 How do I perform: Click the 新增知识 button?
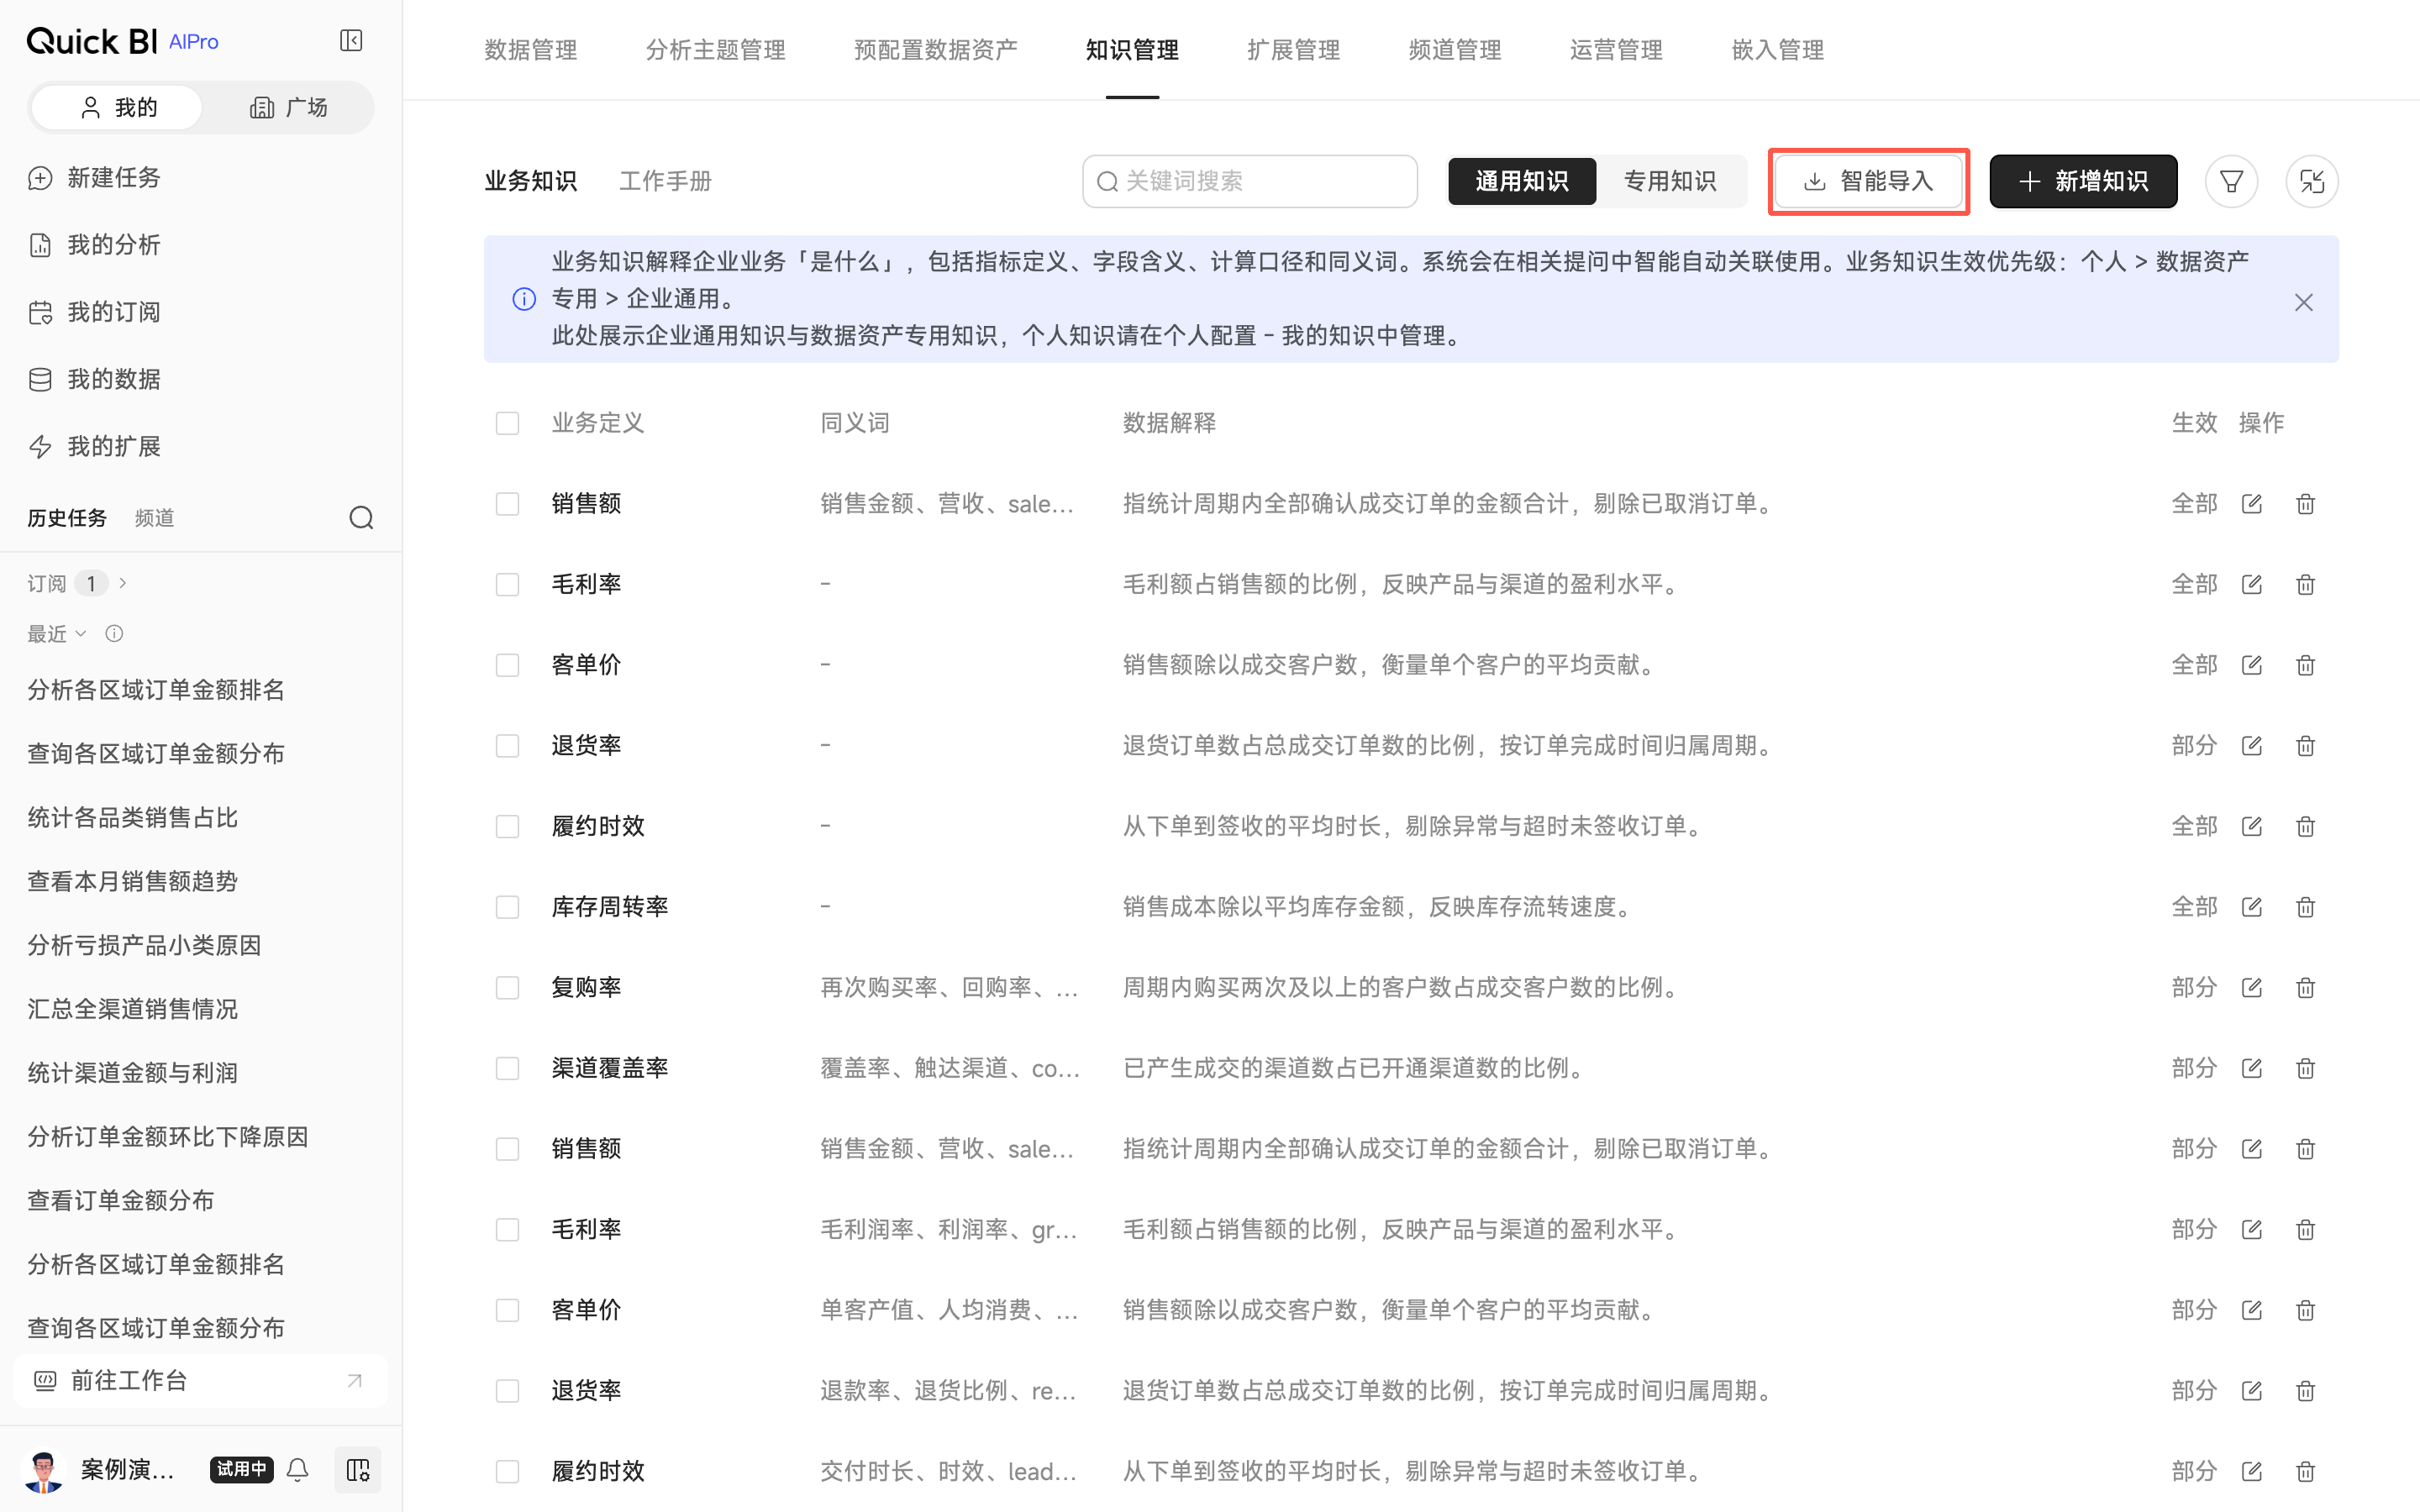tap(2083, 181)
